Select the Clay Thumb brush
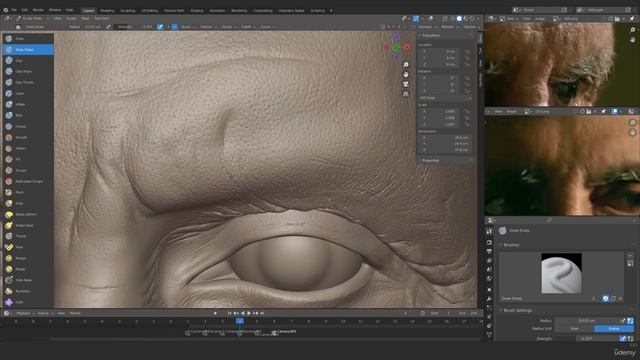Viewport: 640px width, 360px height. coord(28,82)
